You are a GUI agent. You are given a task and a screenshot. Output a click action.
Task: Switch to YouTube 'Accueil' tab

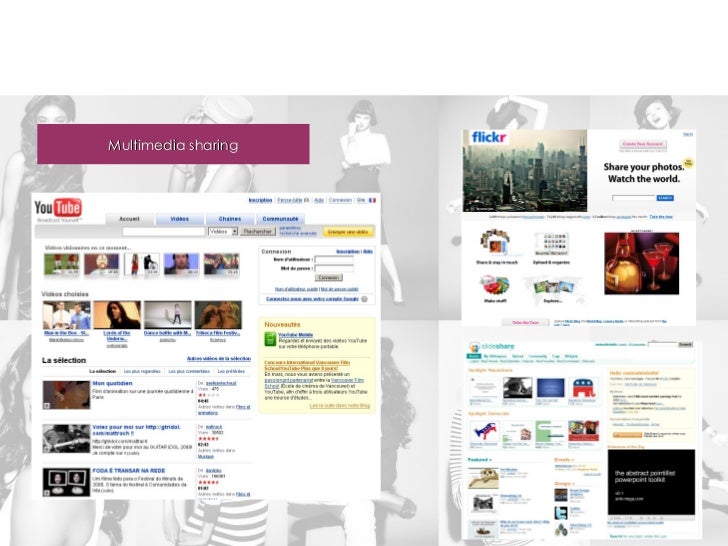129,219
